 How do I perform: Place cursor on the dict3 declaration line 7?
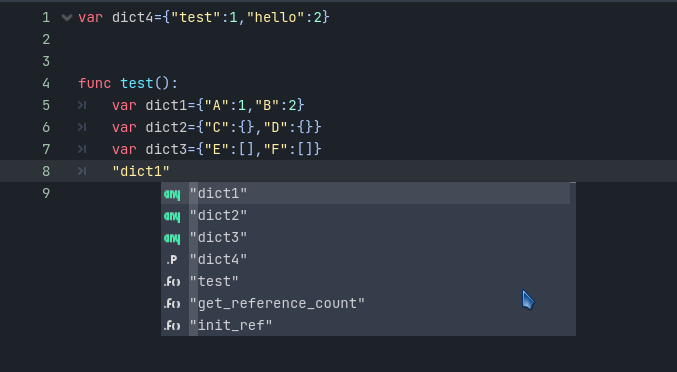[x=216, y=149]
